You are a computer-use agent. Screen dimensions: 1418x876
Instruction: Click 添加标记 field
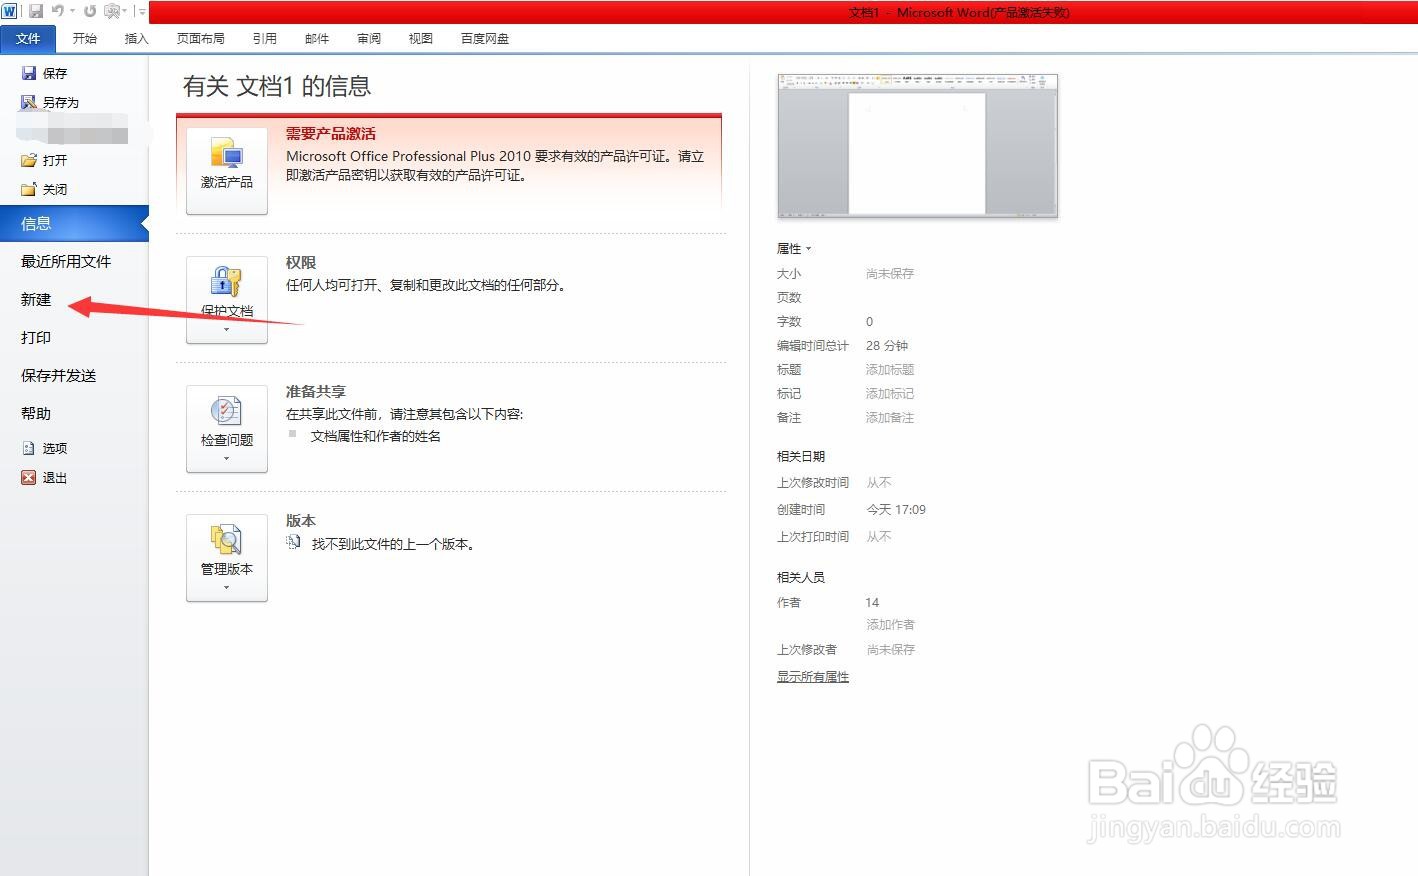pyautogui.click(x=890, y=393)
